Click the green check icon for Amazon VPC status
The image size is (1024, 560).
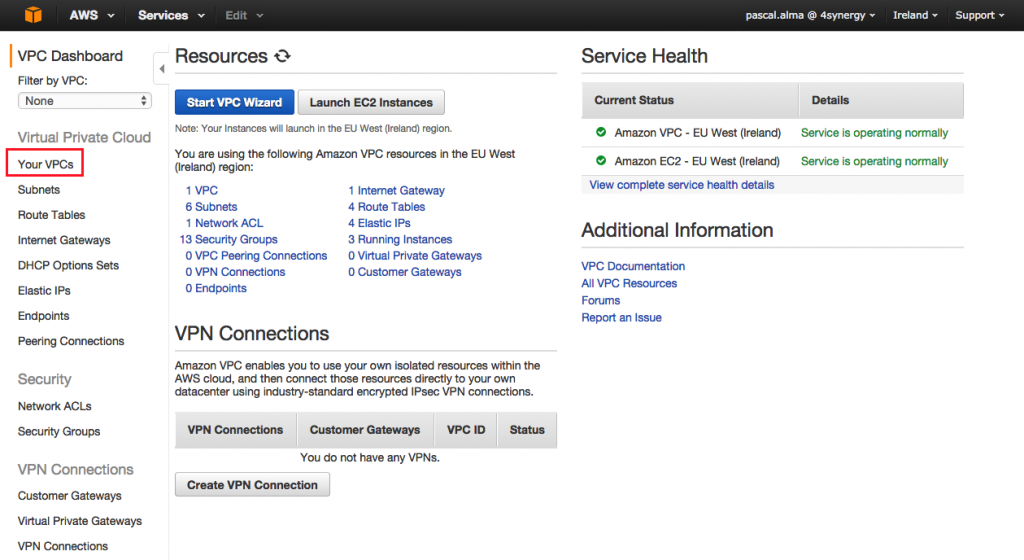coord(601,132)
